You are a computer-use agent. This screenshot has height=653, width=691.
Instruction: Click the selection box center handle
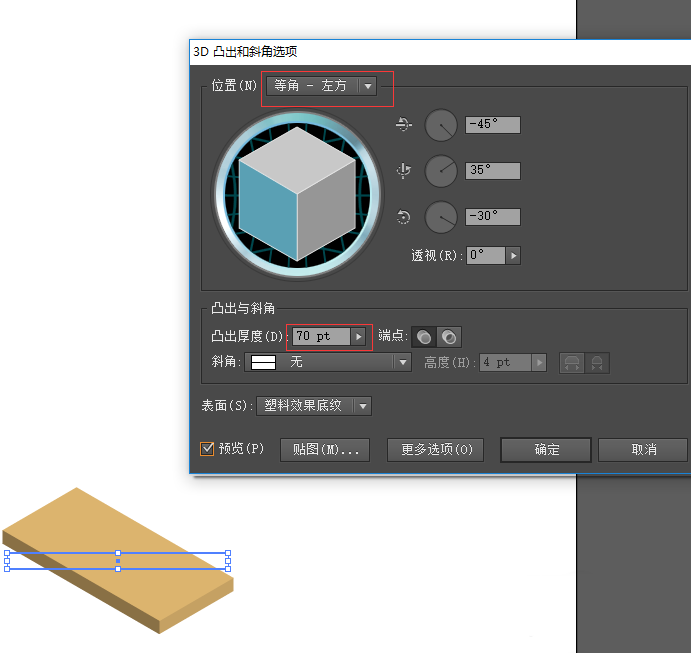click(x=118, y=561)
